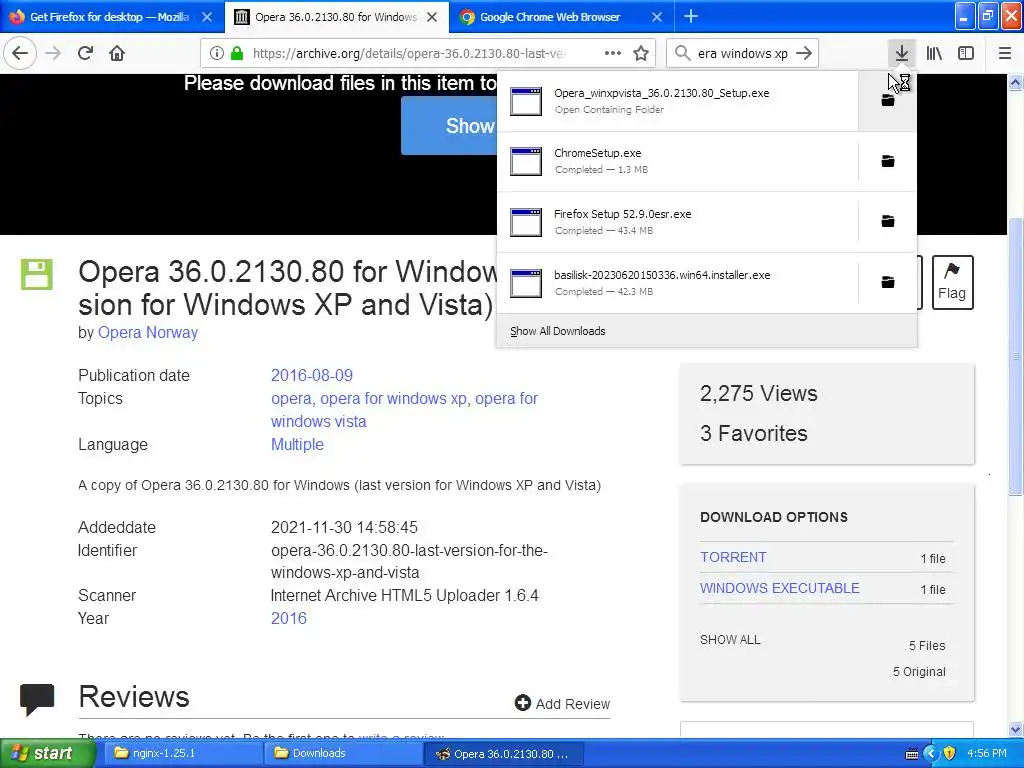Select the Opera 36.0.2130.80 for Windows tab
The width and height of the screenshot is (1024, 768).
pos(336,17)
